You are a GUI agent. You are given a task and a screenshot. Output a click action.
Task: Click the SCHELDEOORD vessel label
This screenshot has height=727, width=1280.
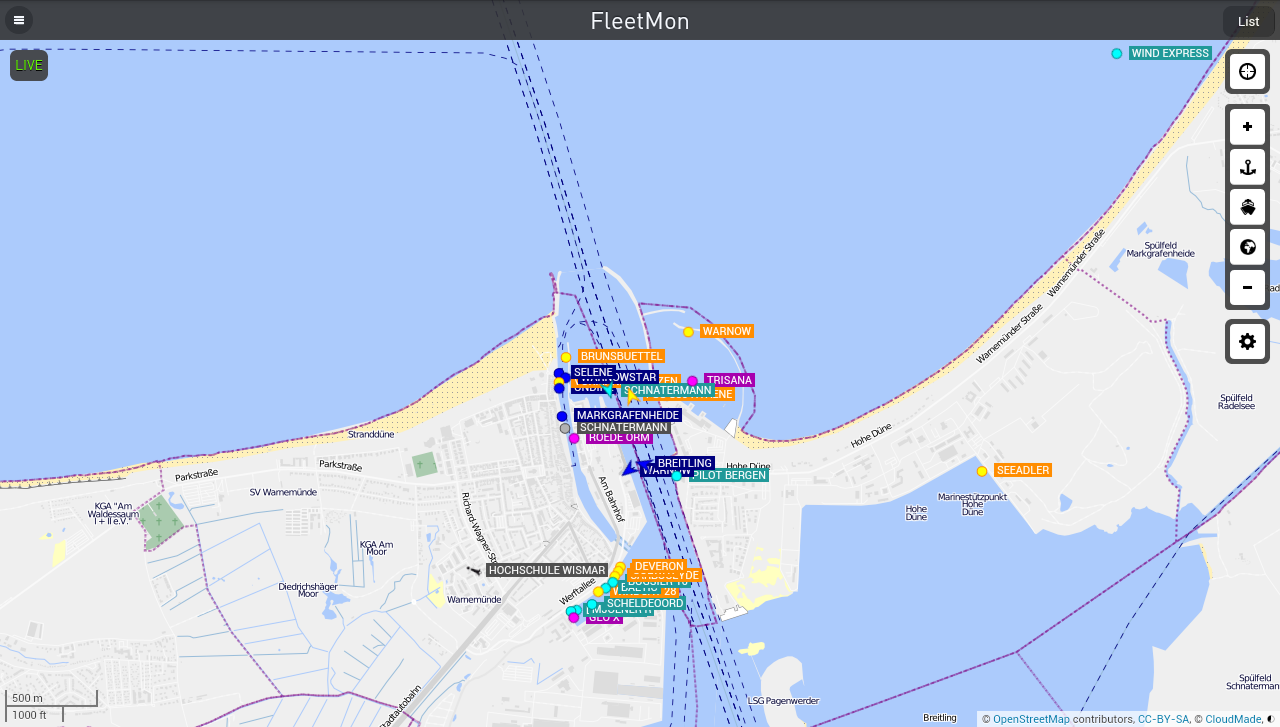click(645, 603)
